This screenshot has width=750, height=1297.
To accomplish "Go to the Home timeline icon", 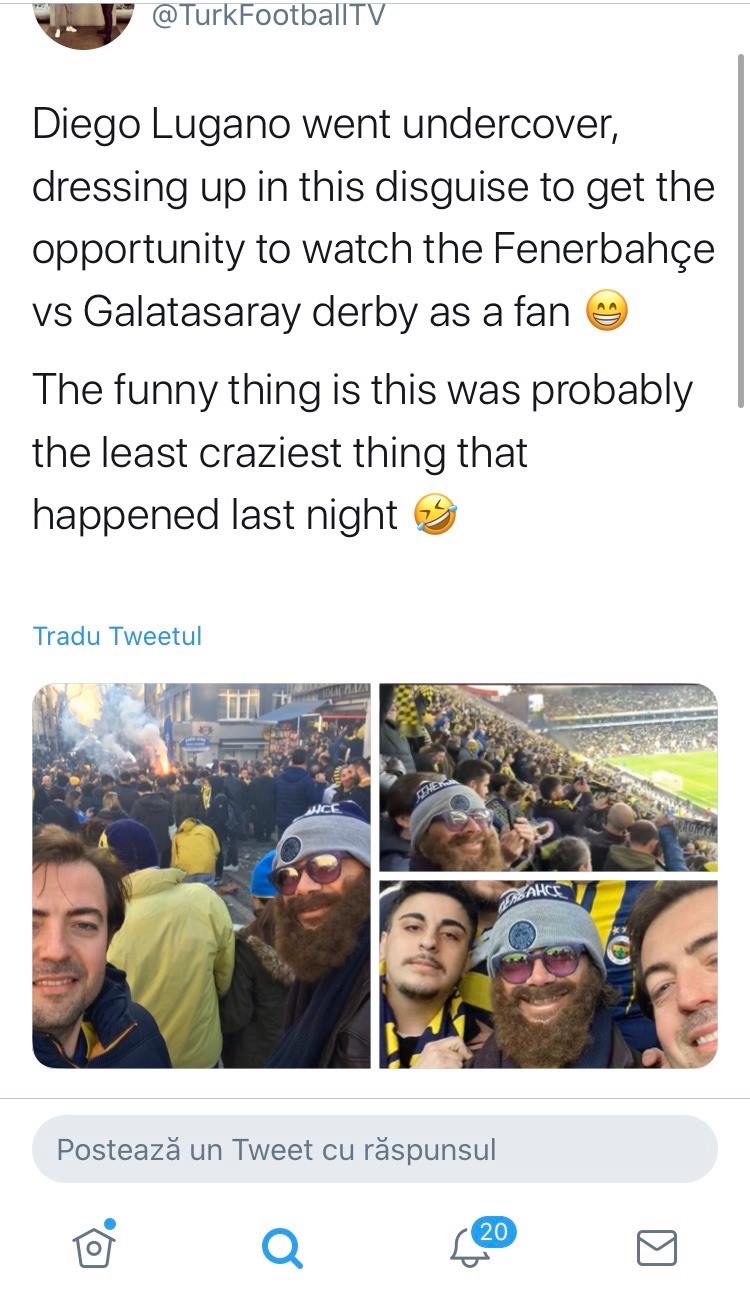I will click(93, 1246).
